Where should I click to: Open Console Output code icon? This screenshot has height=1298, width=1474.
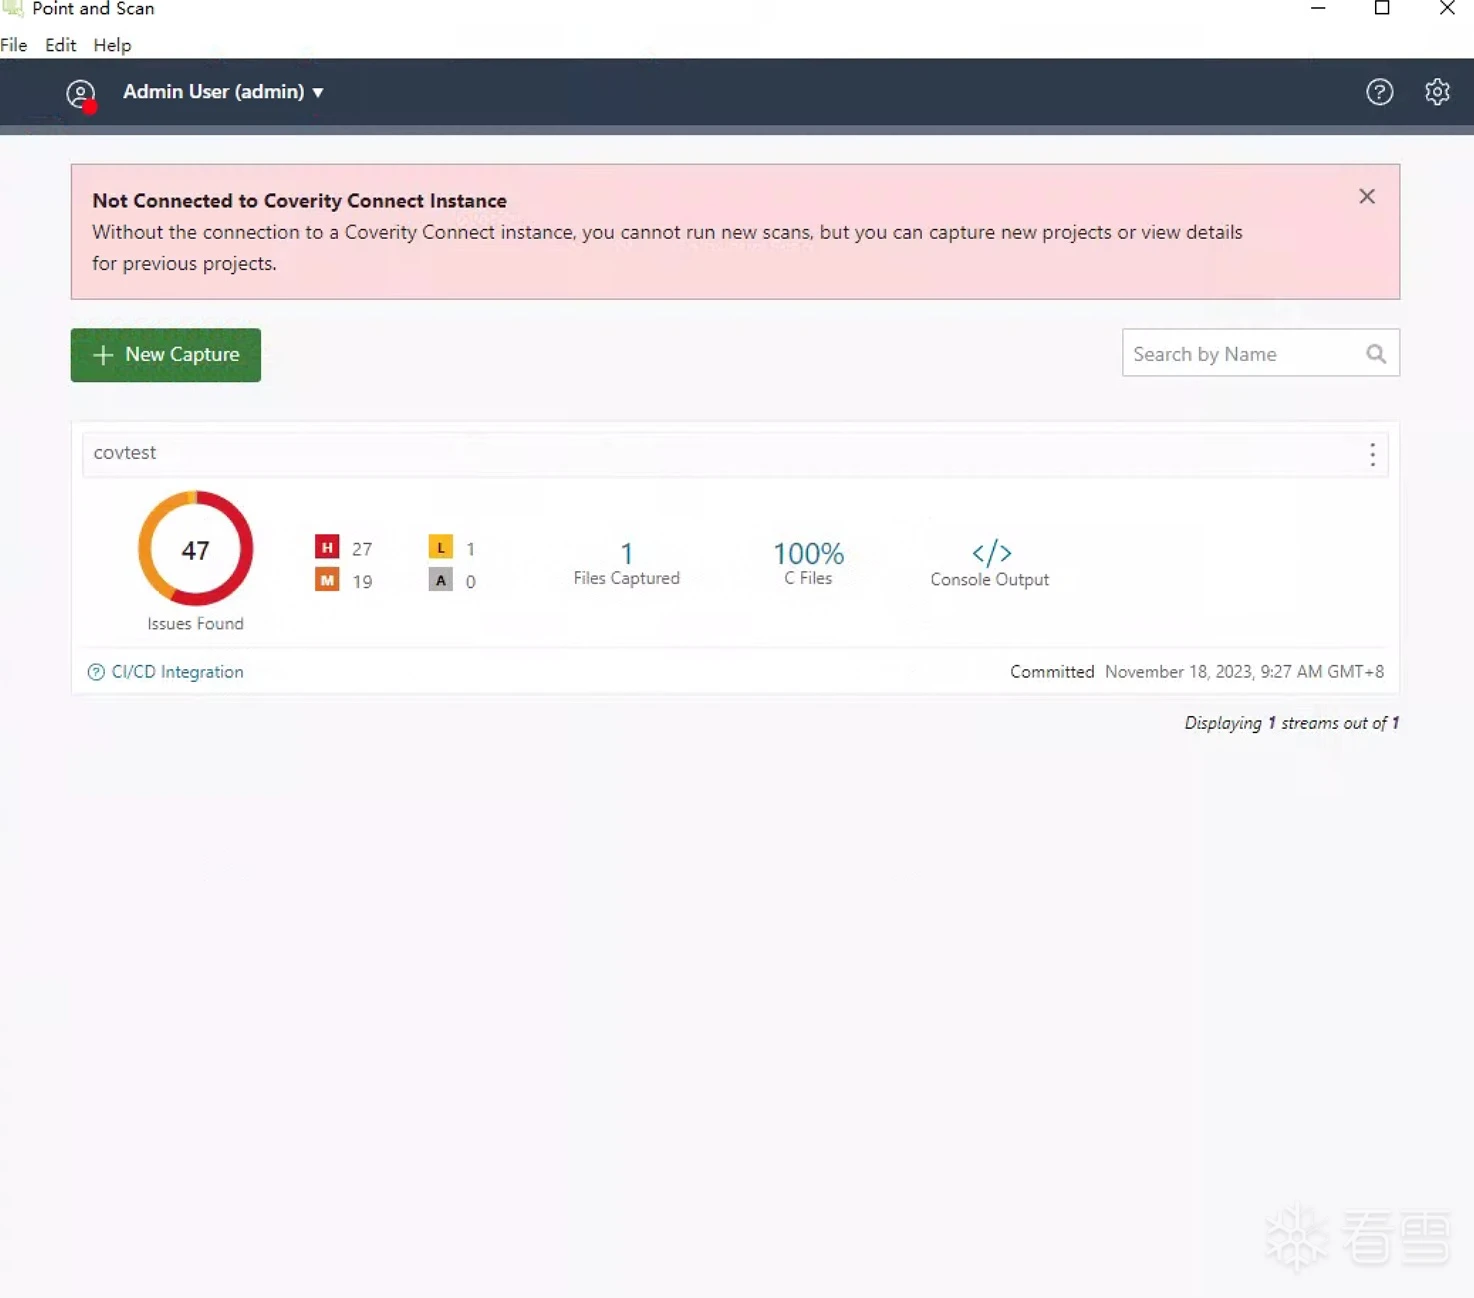[991, 553]
